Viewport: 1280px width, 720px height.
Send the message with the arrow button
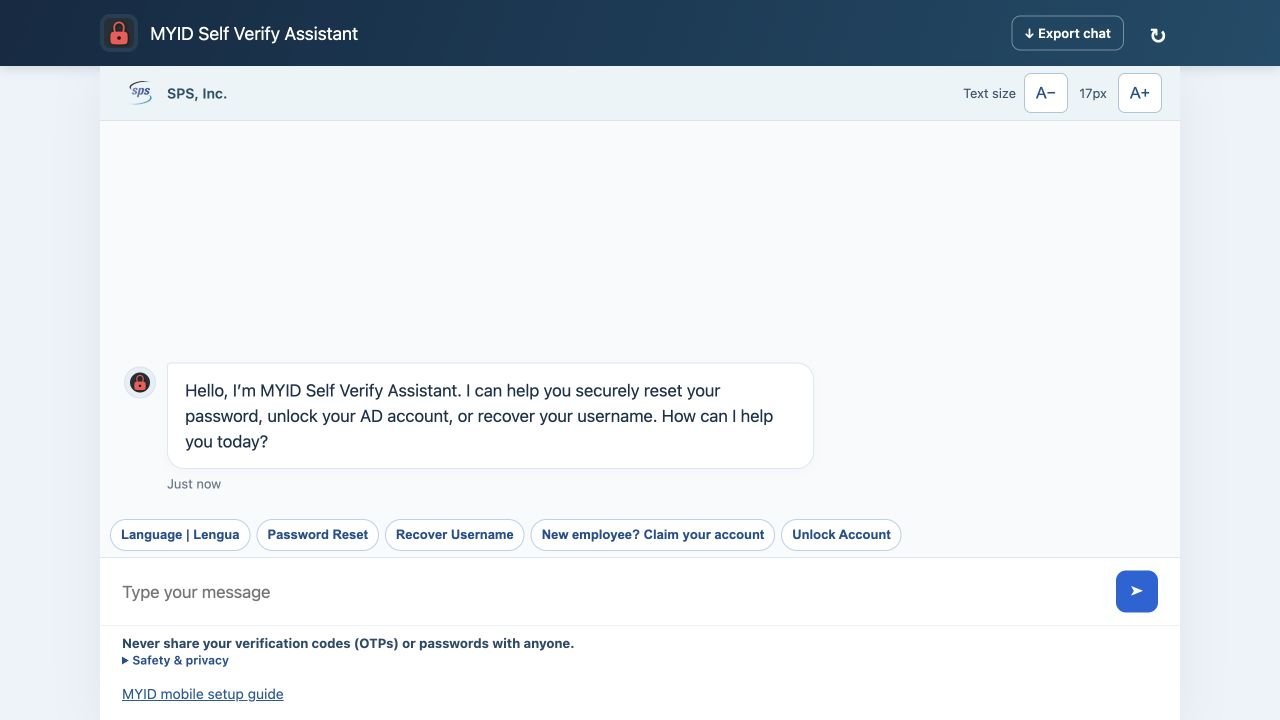click(1137, 591)
